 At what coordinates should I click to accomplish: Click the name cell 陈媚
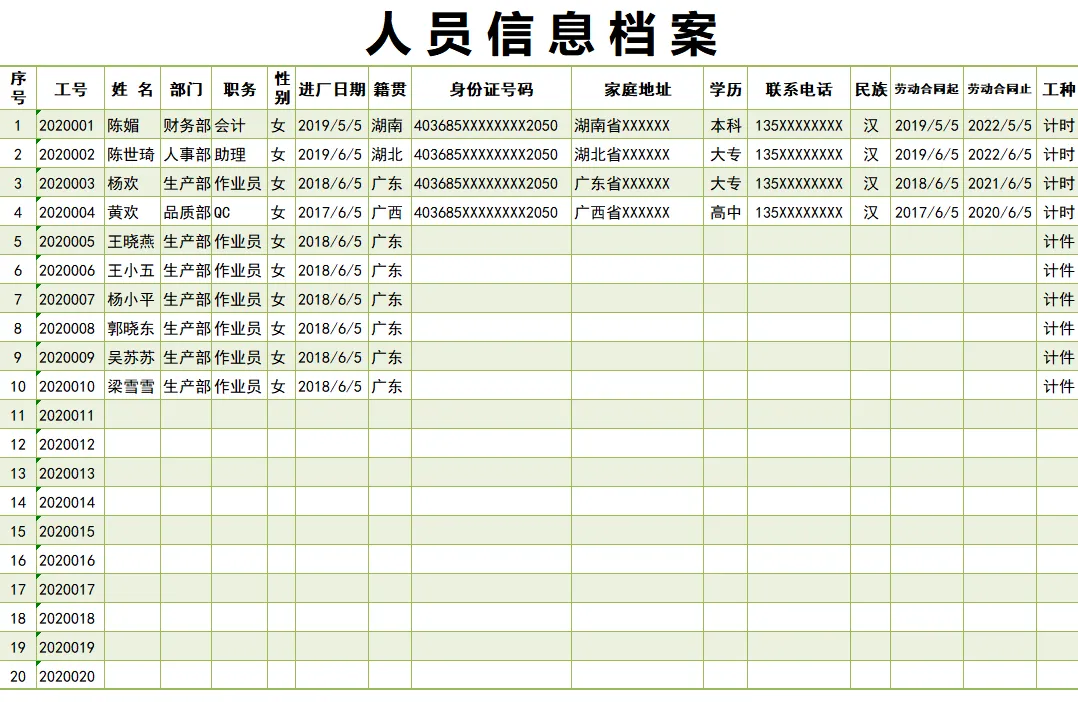(133, 125)
